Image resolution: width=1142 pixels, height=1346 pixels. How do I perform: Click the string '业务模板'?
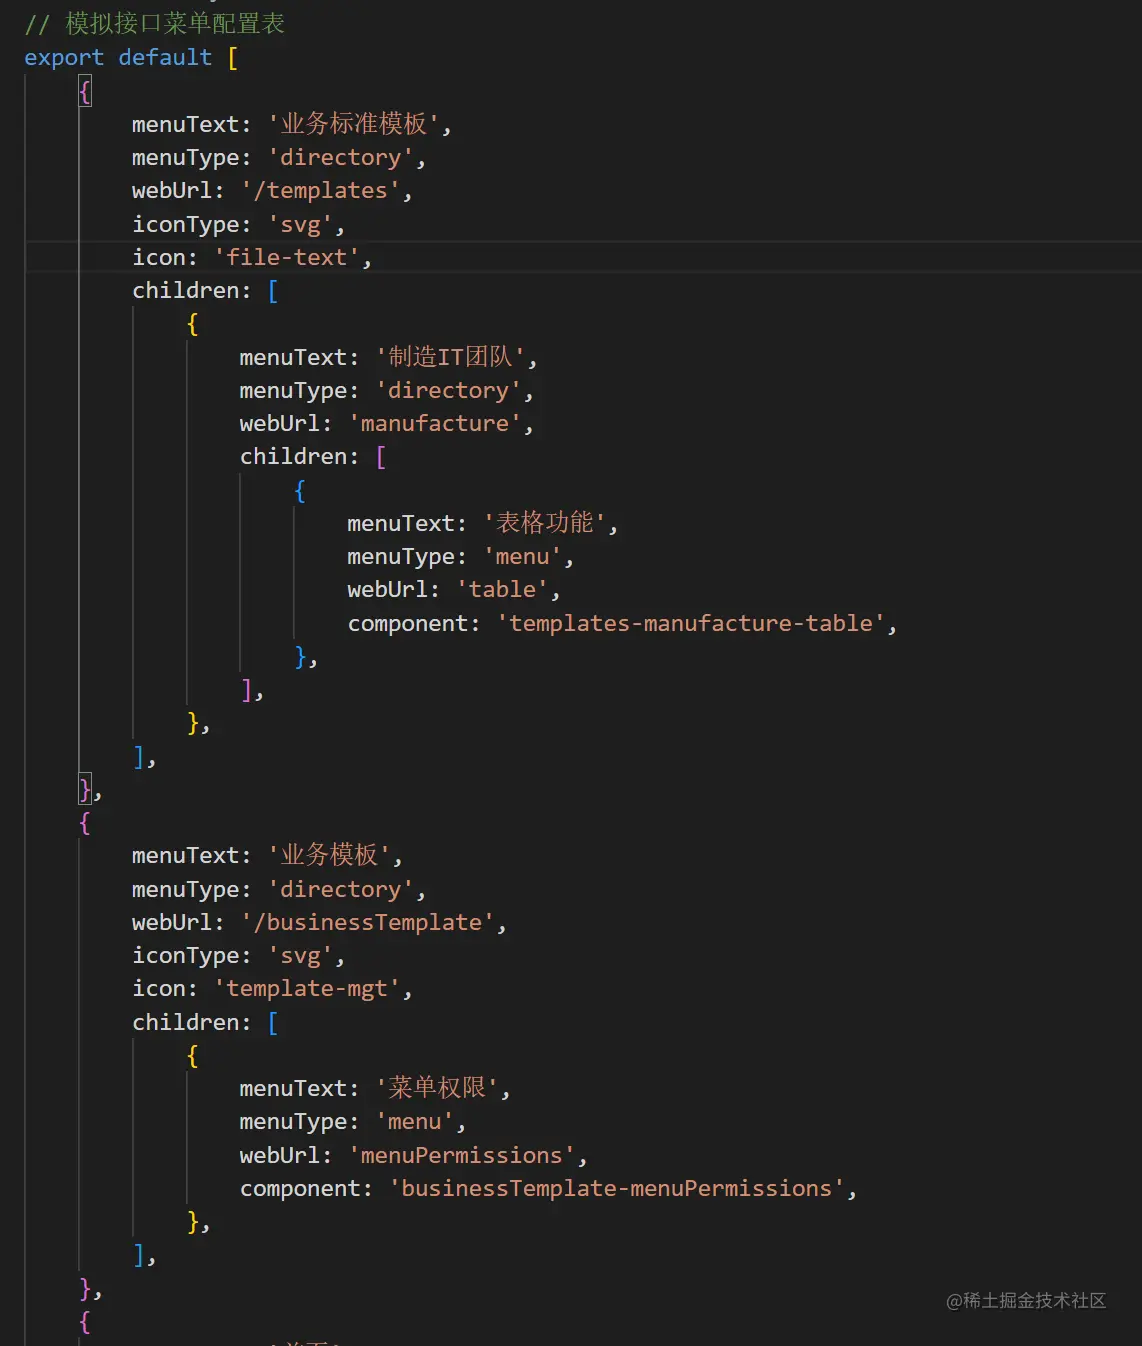click(x=330, y=855)
